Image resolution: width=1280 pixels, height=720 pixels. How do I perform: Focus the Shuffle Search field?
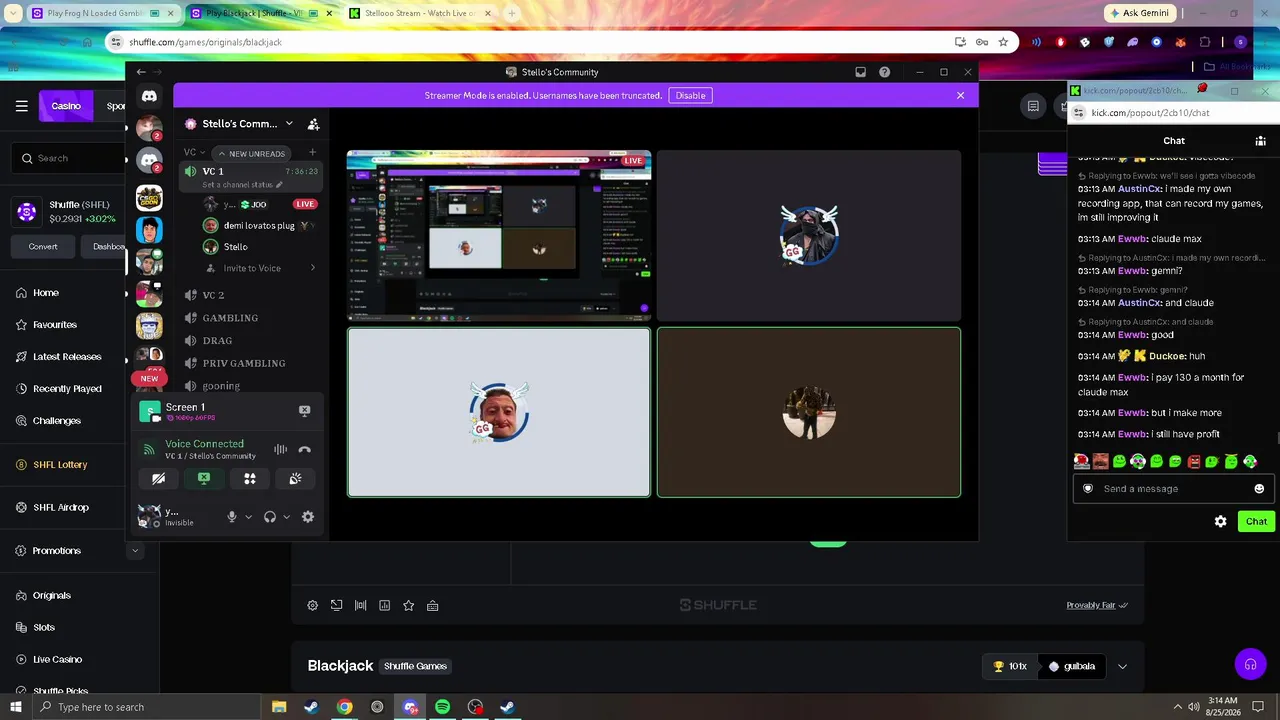coord(68,158)
